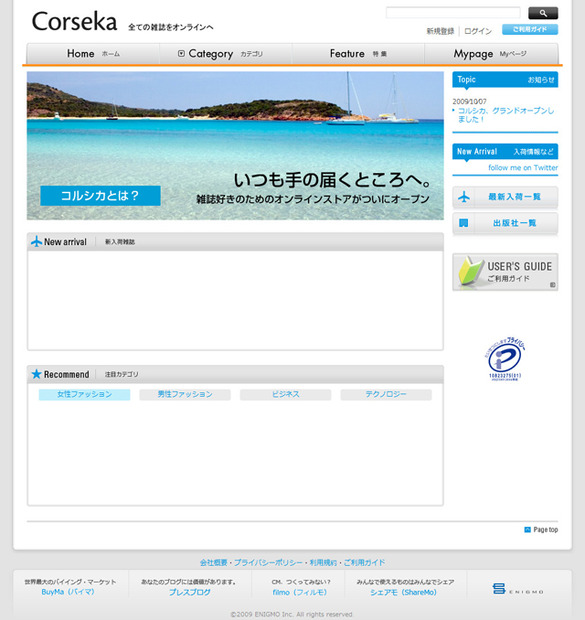Click the Corseka logo

(x=74, y=21)
